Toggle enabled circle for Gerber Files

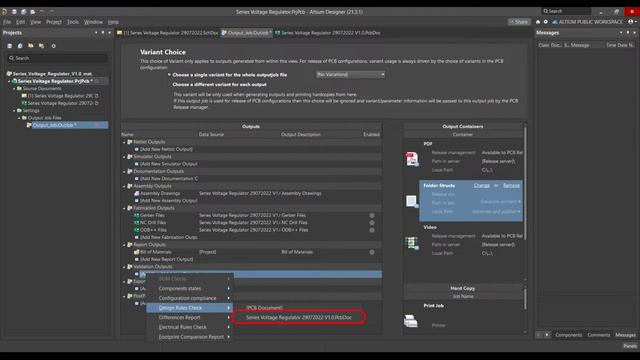372,215
